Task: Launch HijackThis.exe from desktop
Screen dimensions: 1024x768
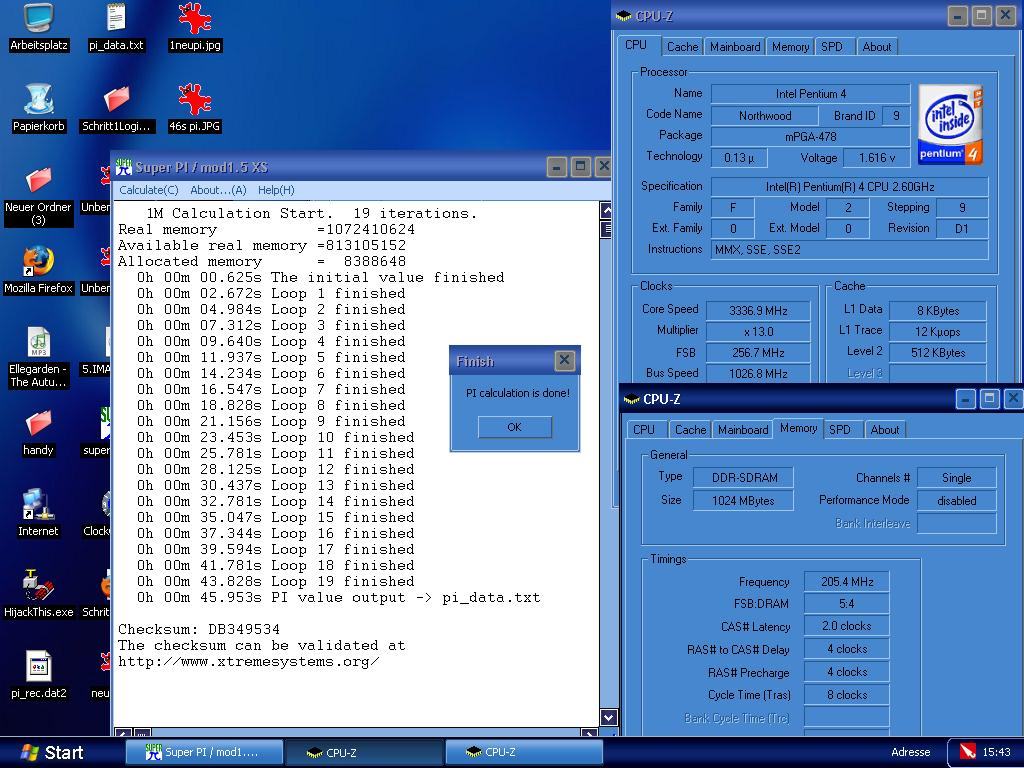Action: coord(39,594)
